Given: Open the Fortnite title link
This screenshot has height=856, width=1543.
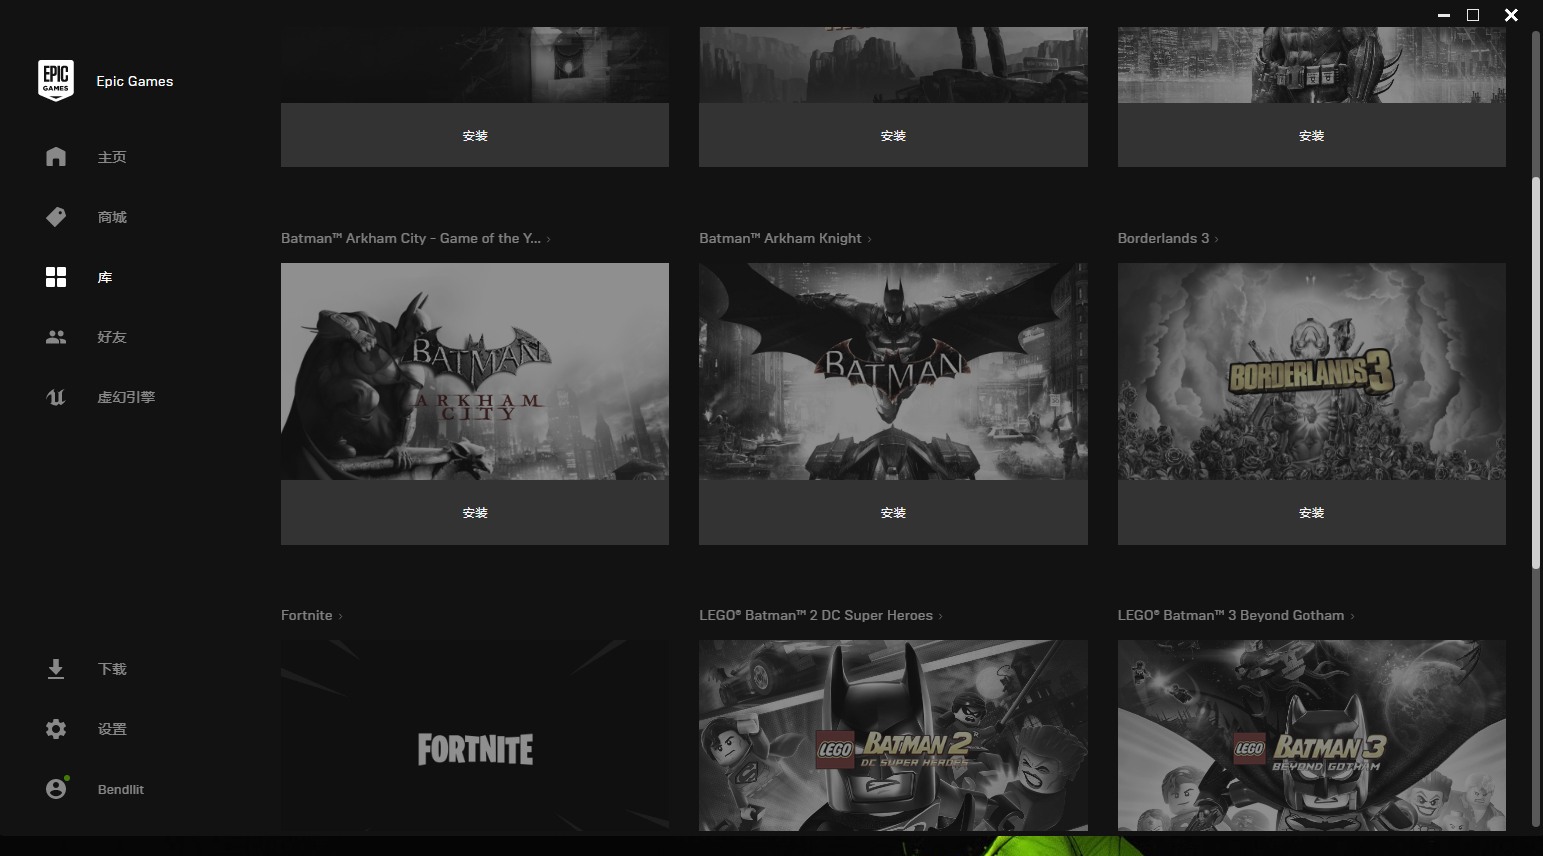Looking at the screenshot, I should 311,615.
